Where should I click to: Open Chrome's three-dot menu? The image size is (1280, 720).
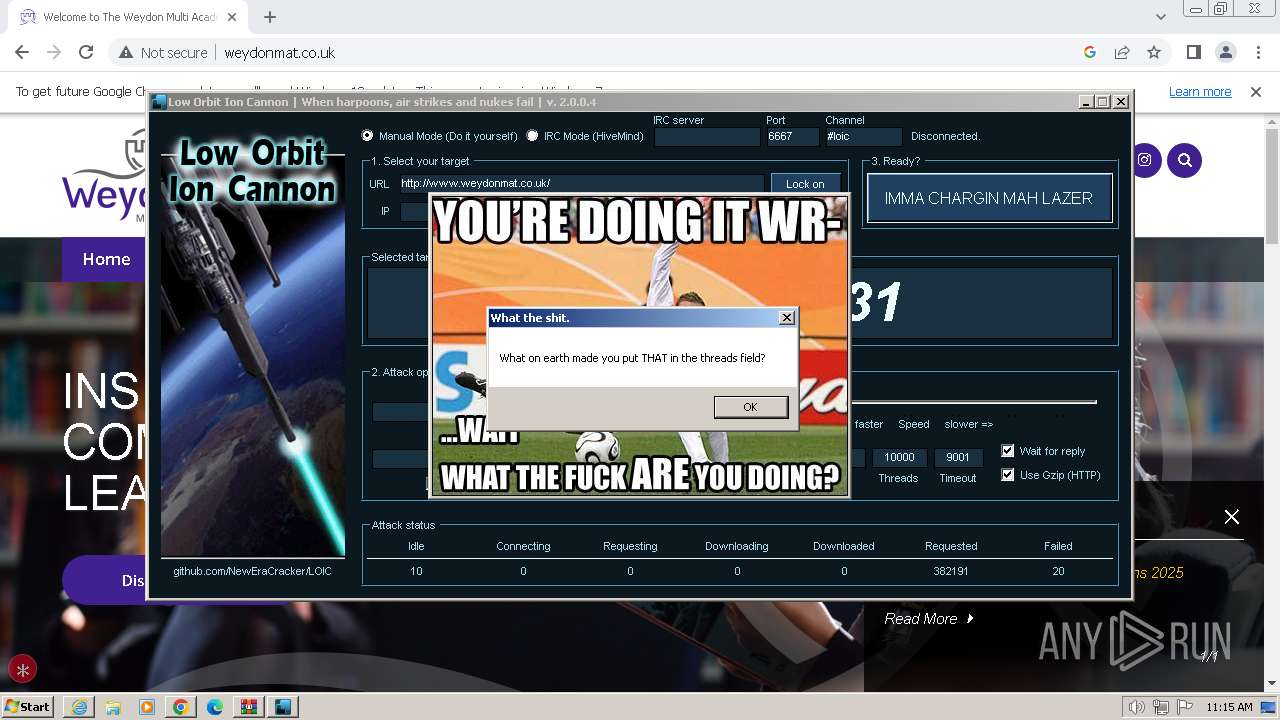tap(1257, 53)
